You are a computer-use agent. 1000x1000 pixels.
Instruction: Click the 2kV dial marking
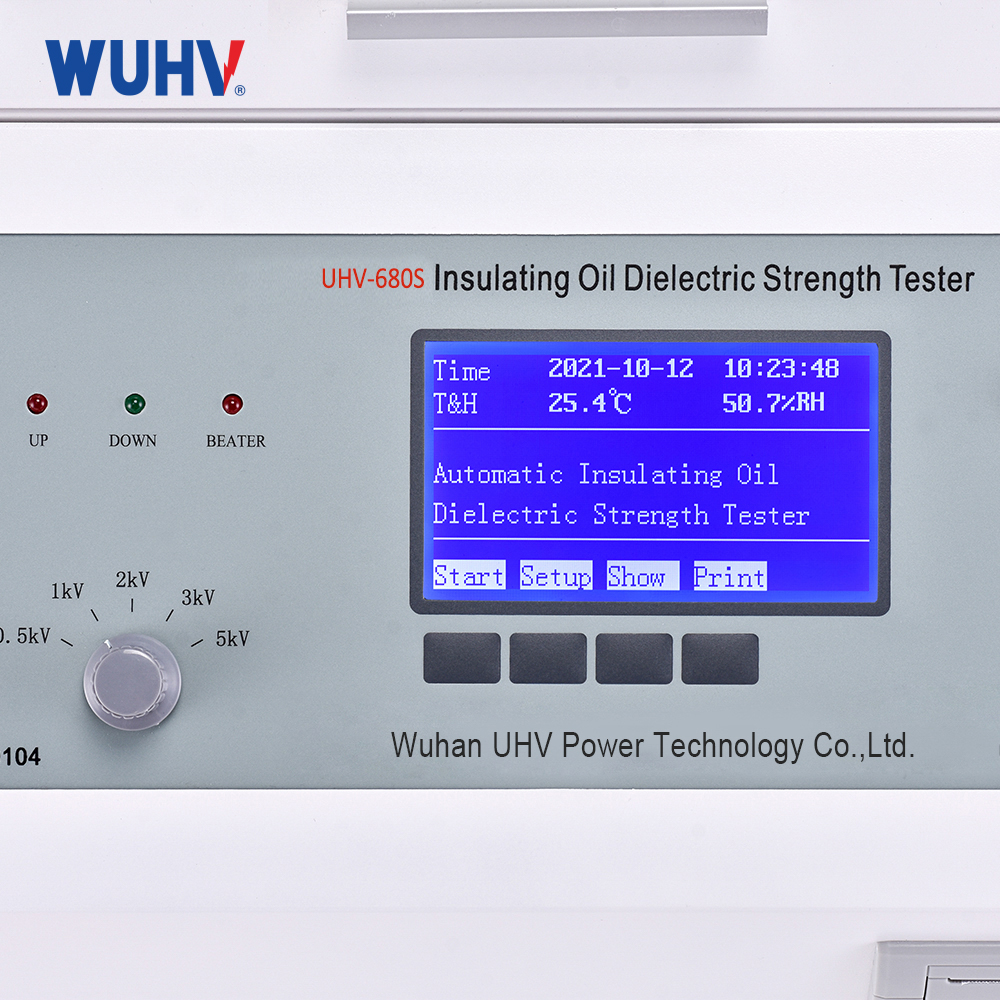[x=132, y=579]
